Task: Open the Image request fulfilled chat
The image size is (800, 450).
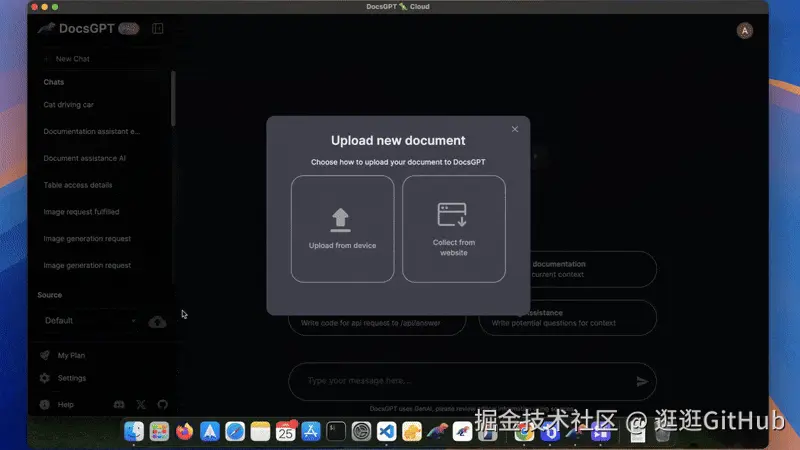Action: point(81,212)
